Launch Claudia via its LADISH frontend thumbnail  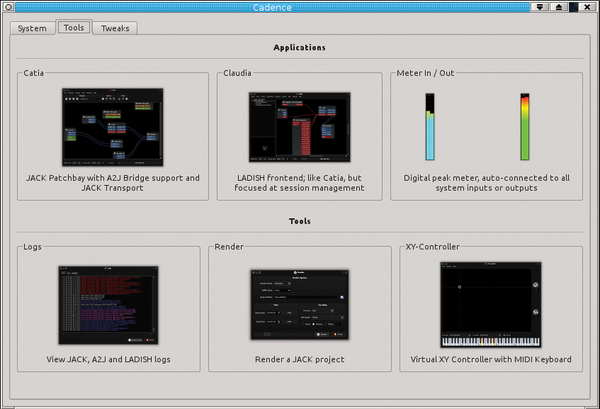click(x=300, y=127)
